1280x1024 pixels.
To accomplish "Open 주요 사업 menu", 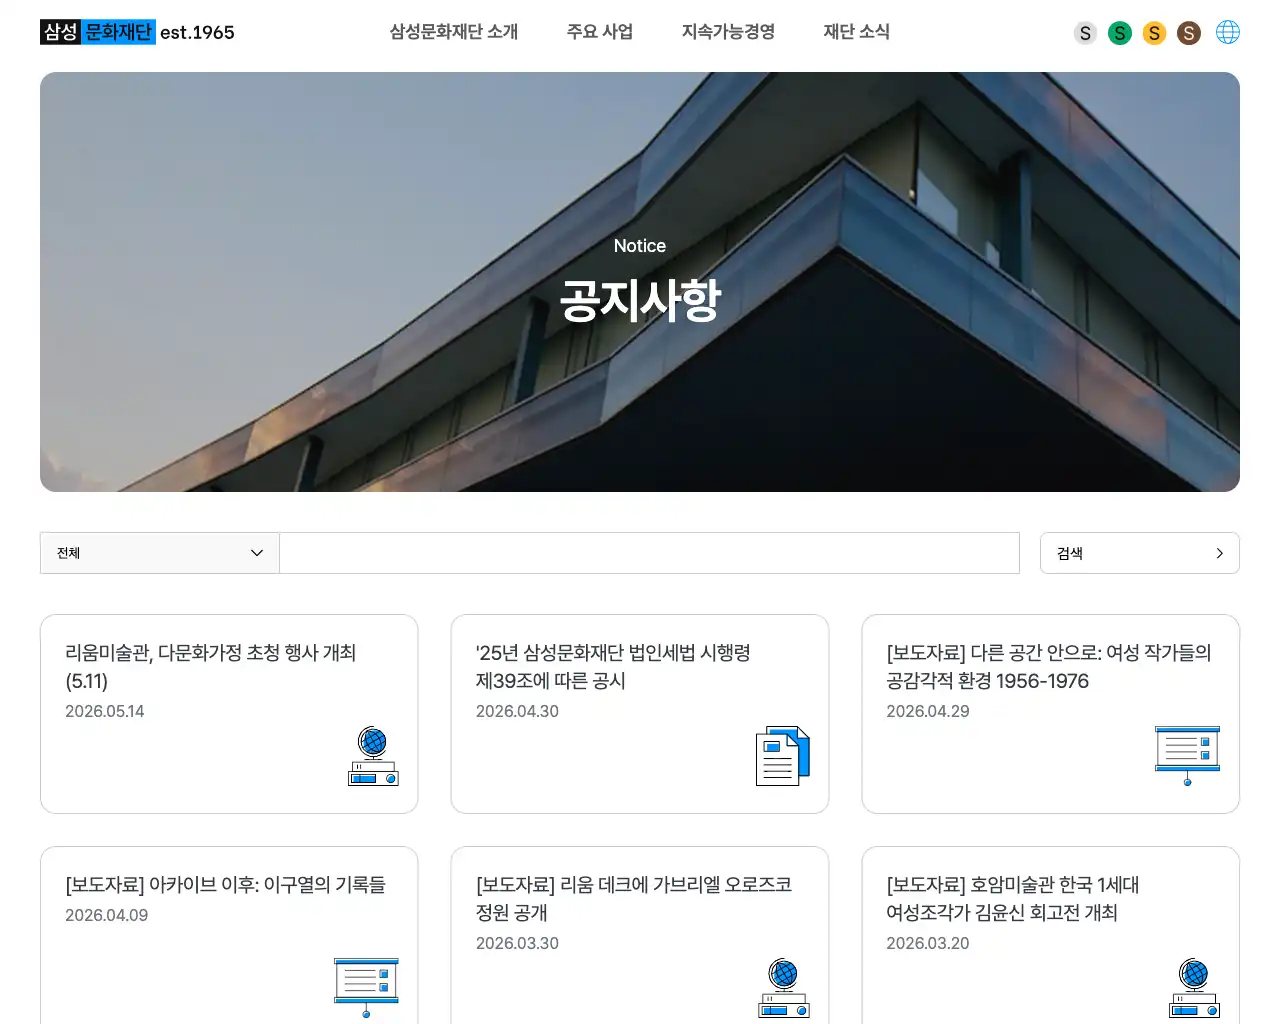I will [600, 32].
